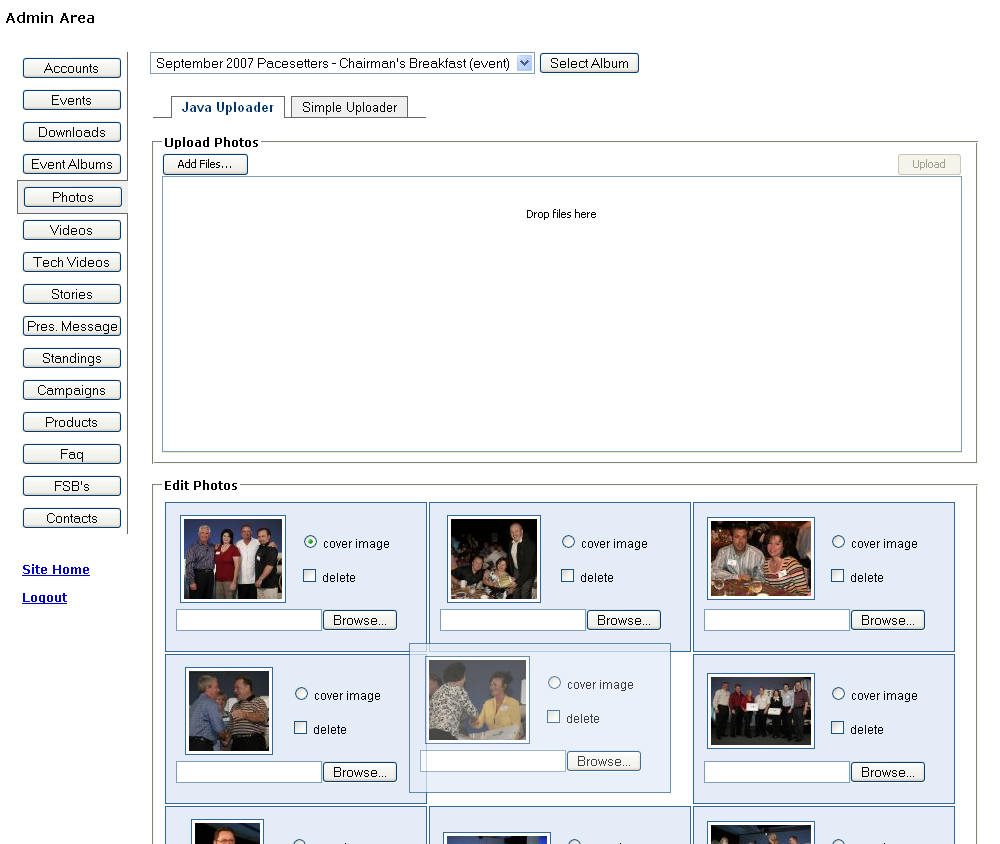Click the file path field under third photo

click(x=776, y=620)
